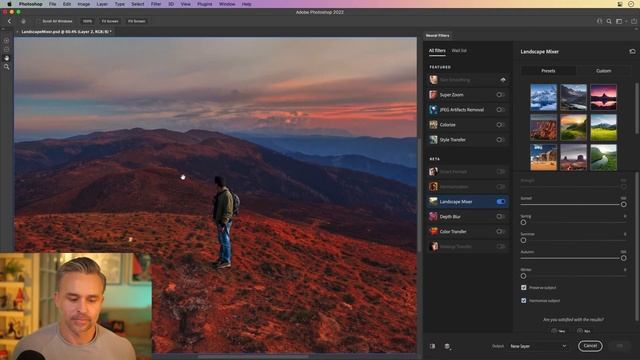Download the Skin Smoothing filter cloud icon
Screen dimensions: 640x360
click(x=503, y=80)
